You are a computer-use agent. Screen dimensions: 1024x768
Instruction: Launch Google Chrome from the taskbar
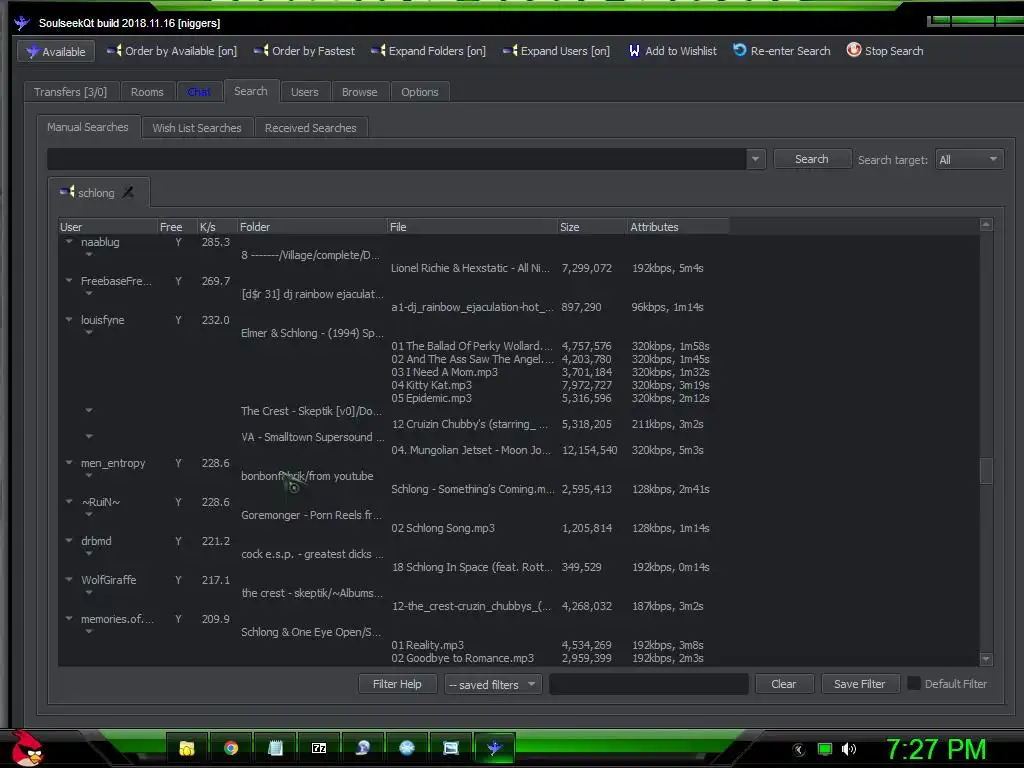pos(231,748)
